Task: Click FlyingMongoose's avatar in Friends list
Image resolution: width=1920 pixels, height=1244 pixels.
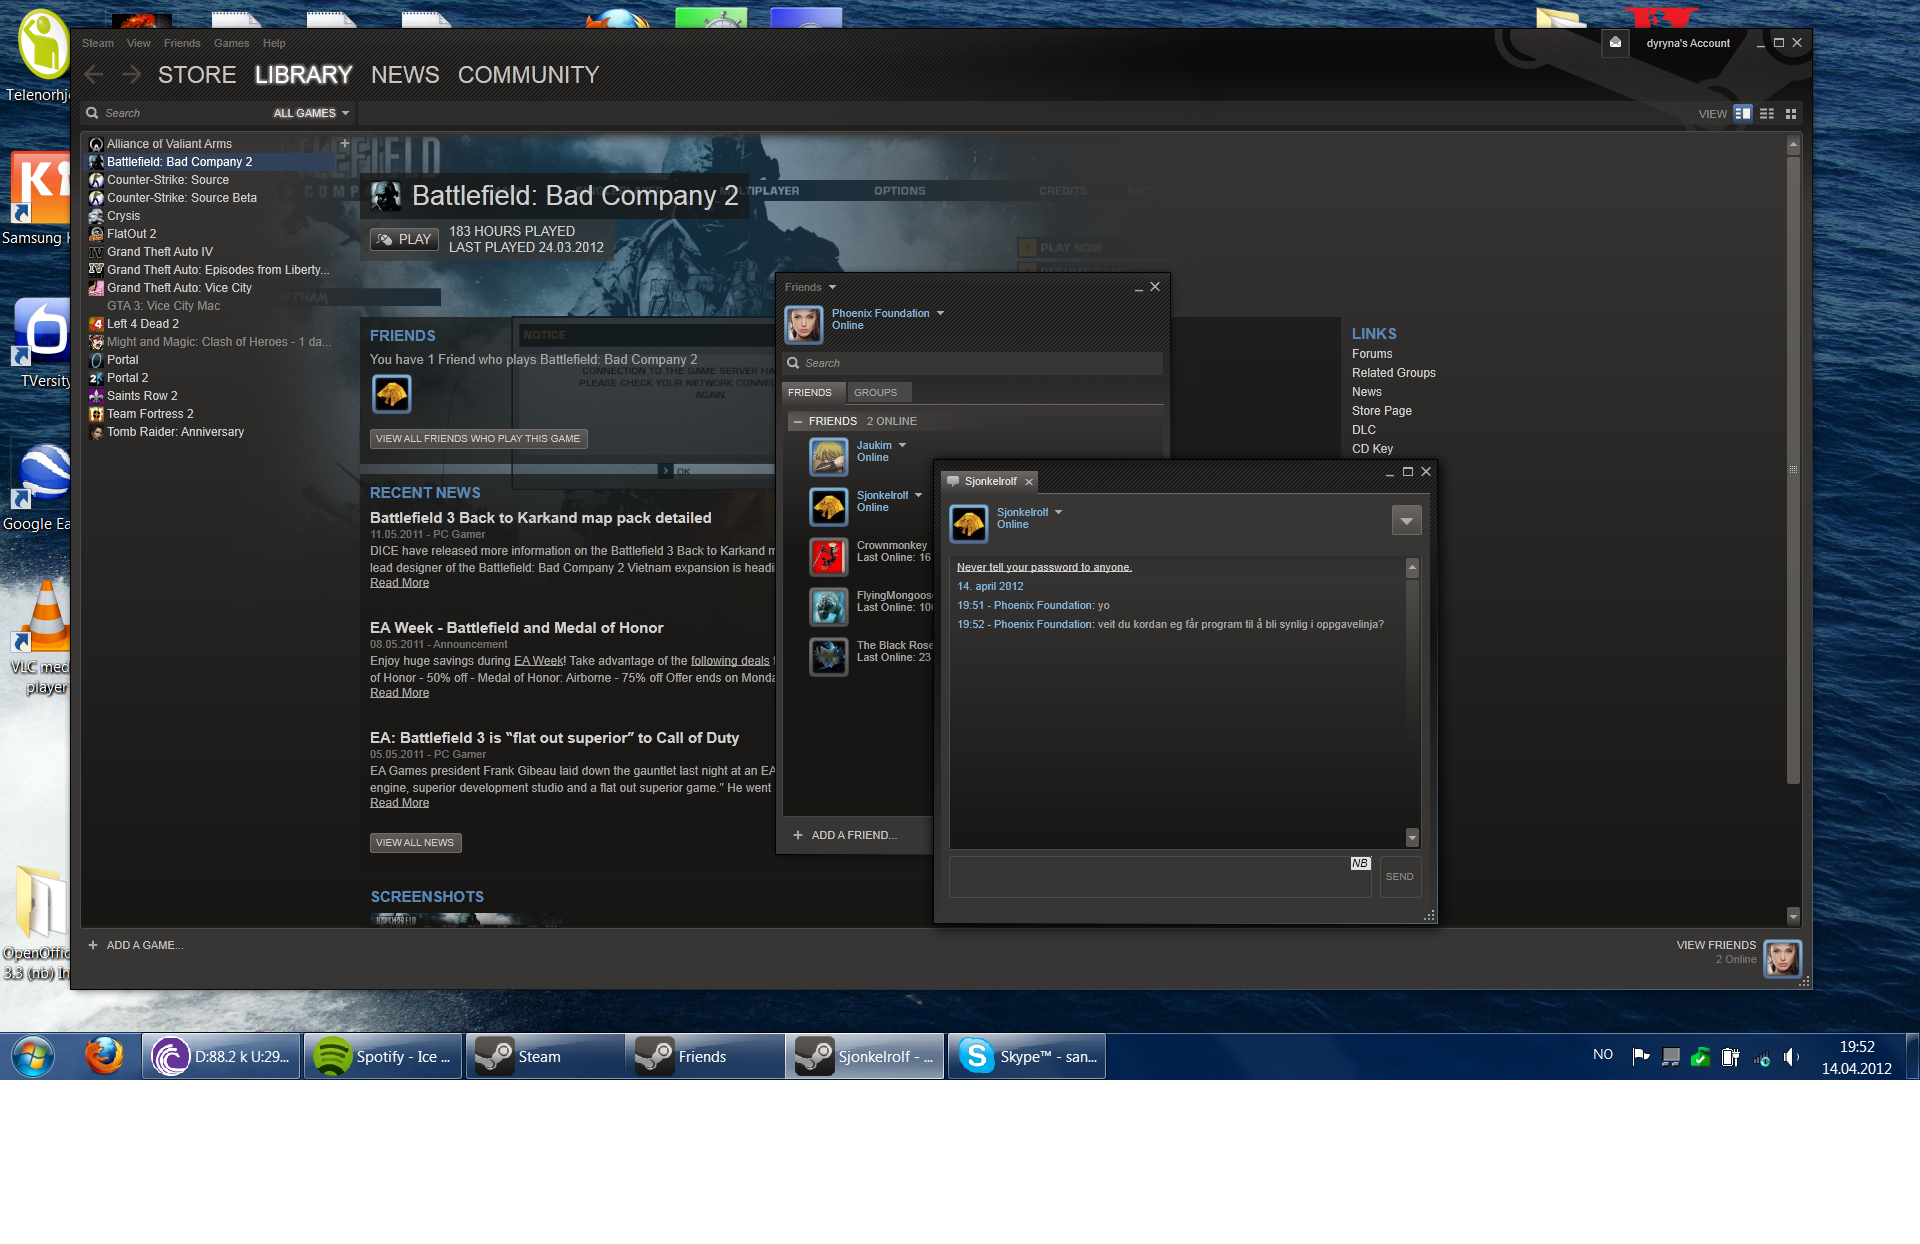Action: click(828, 607)
